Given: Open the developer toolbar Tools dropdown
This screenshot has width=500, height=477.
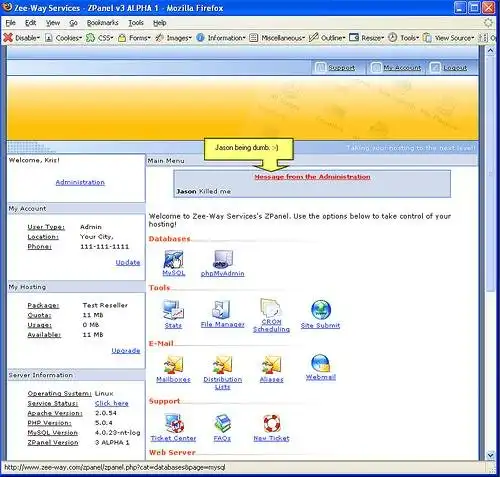Looking at the screenshot, I should click(x=403, y=38).
